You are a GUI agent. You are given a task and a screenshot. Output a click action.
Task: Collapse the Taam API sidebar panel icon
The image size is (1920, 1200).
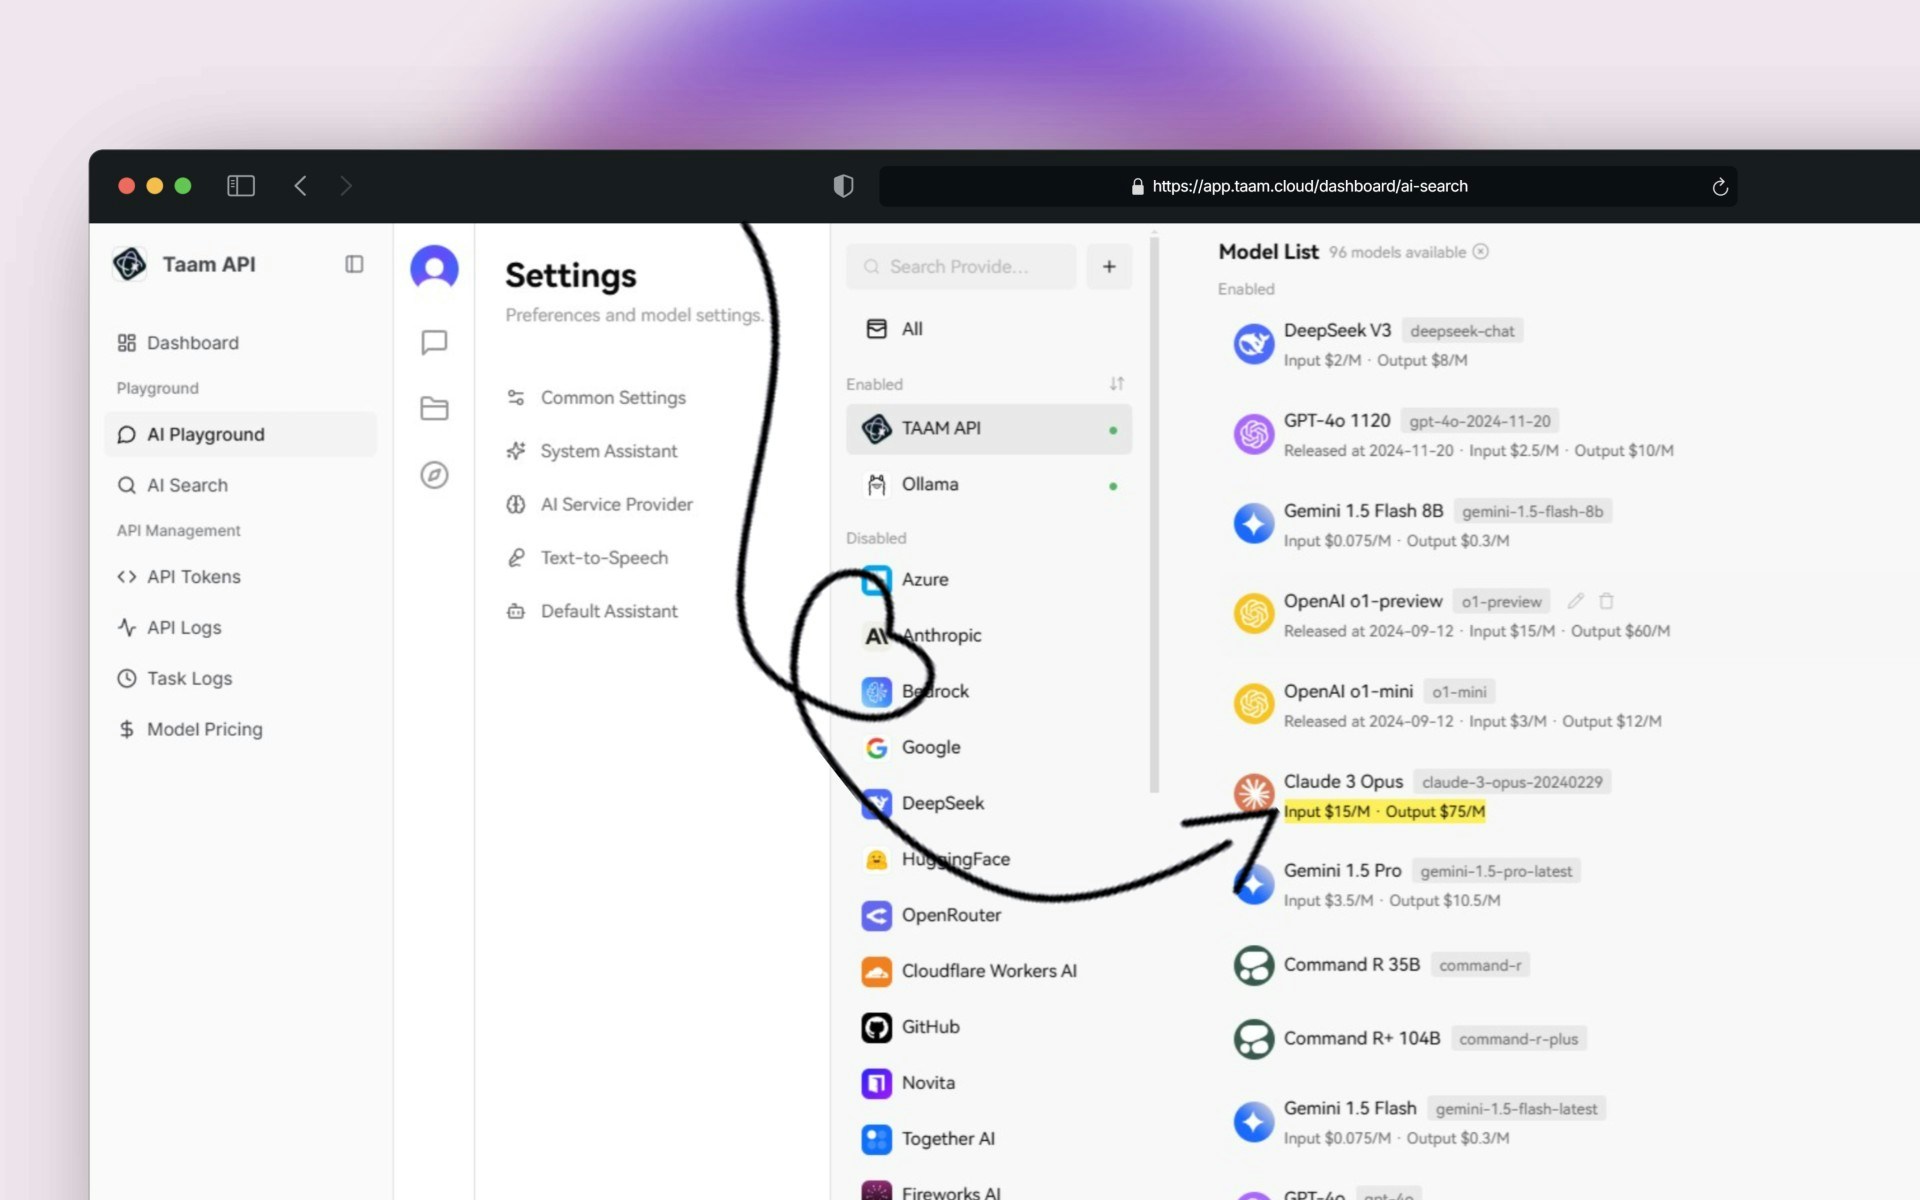[x=354, y=264]
